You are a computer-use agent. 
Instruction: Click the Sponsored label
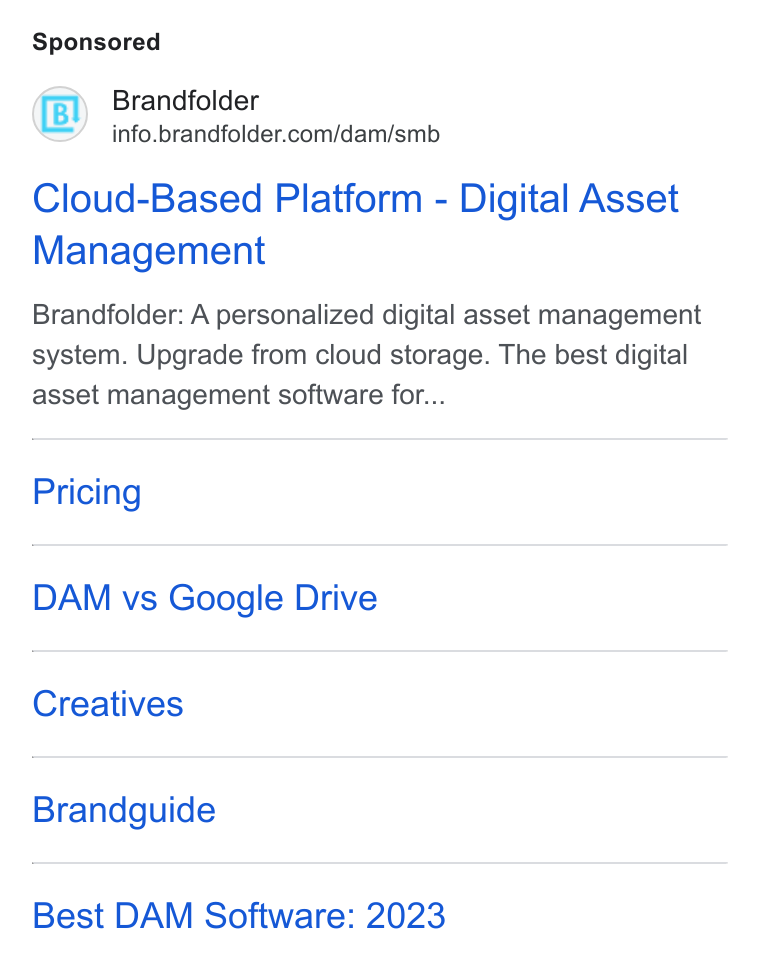pos(96,42)
